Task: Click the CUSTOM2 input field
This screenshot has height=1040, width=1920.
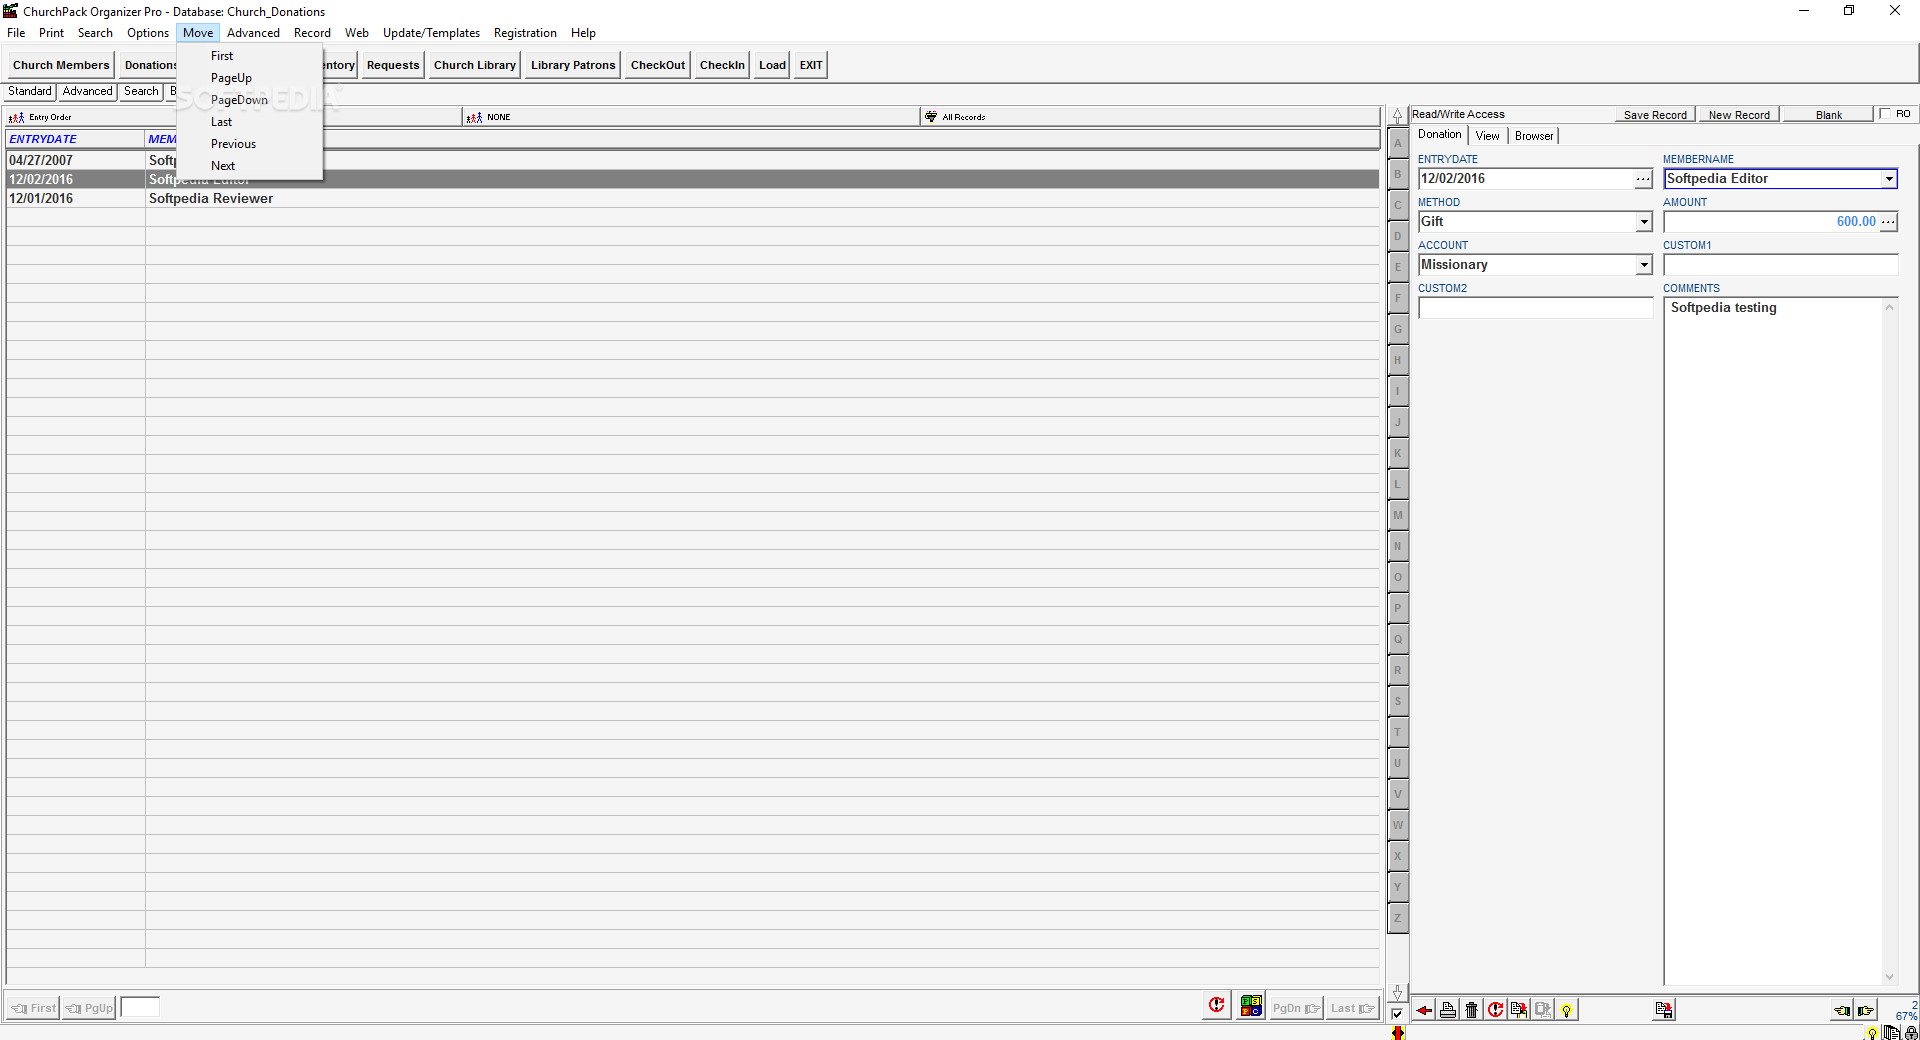Action: 1535,308
